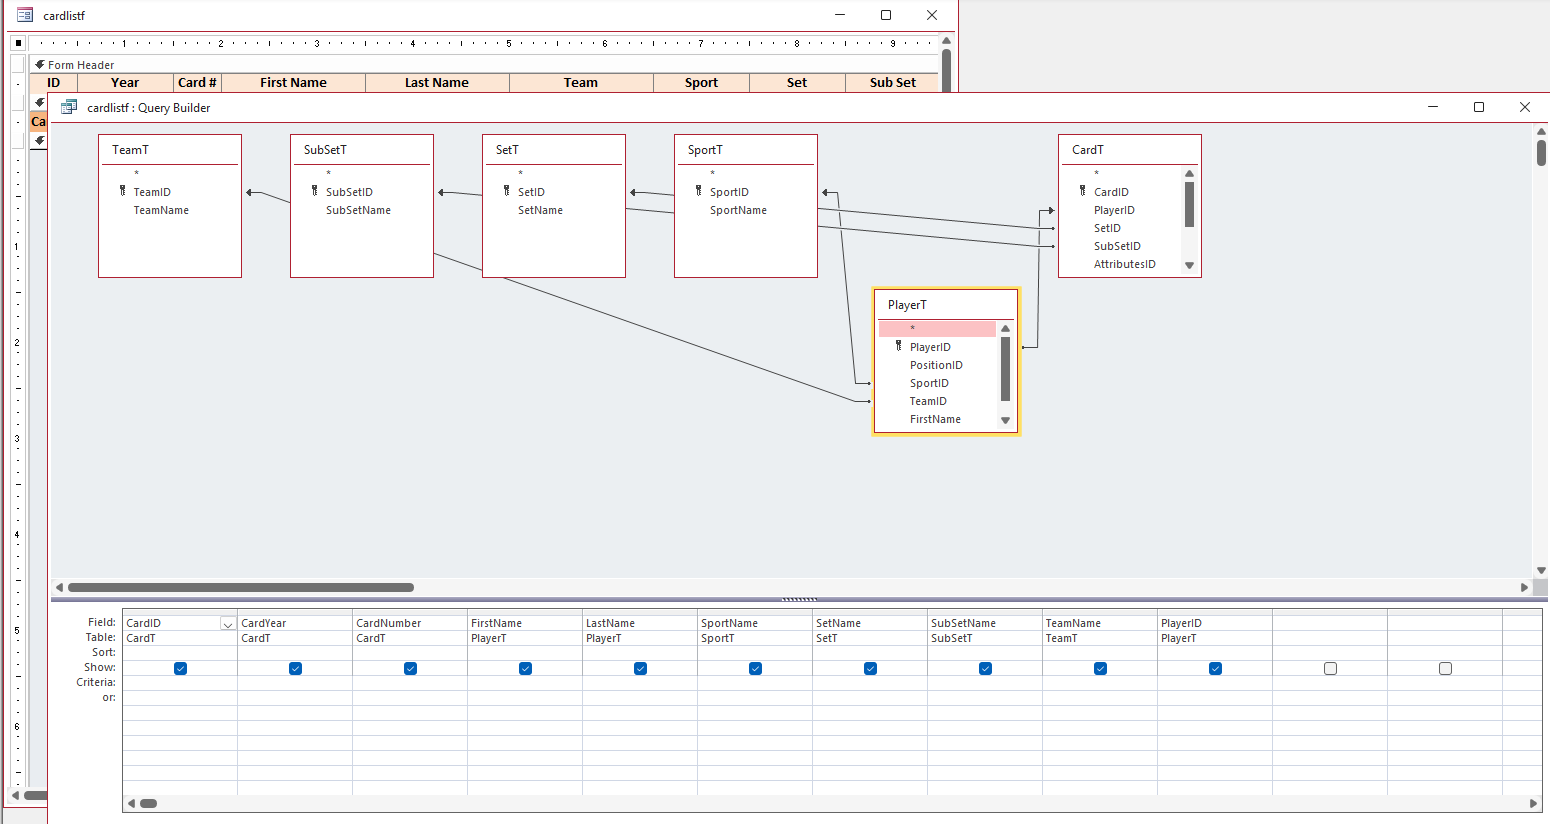Click the diagram pane horizontal scrollbar thumb

point(240,587)
